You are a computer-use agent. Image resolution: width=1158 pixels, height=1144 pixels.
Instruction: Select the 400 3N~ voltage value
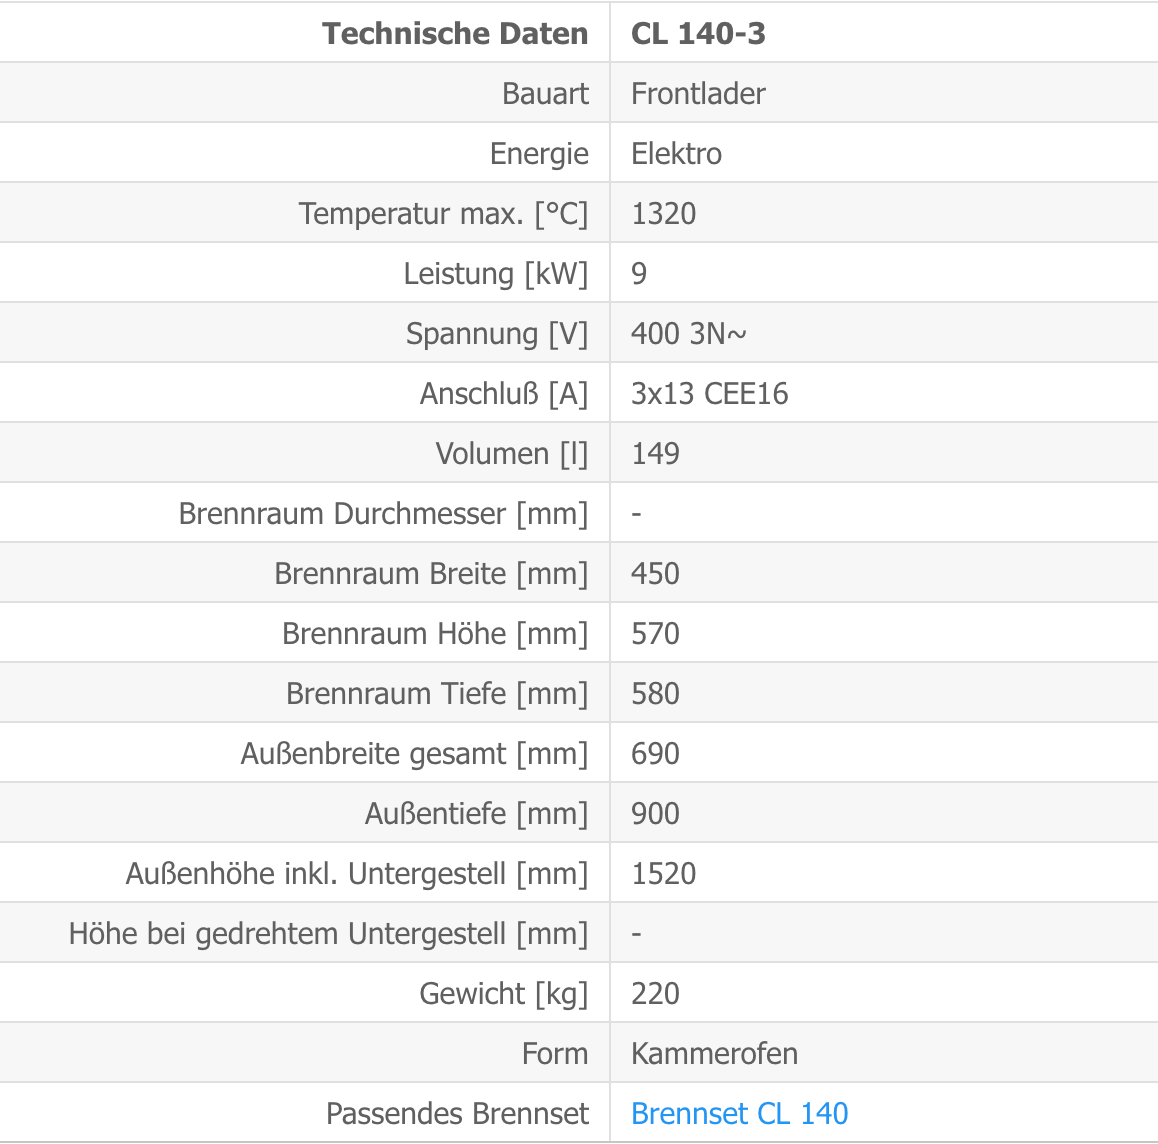click(688, 333)
